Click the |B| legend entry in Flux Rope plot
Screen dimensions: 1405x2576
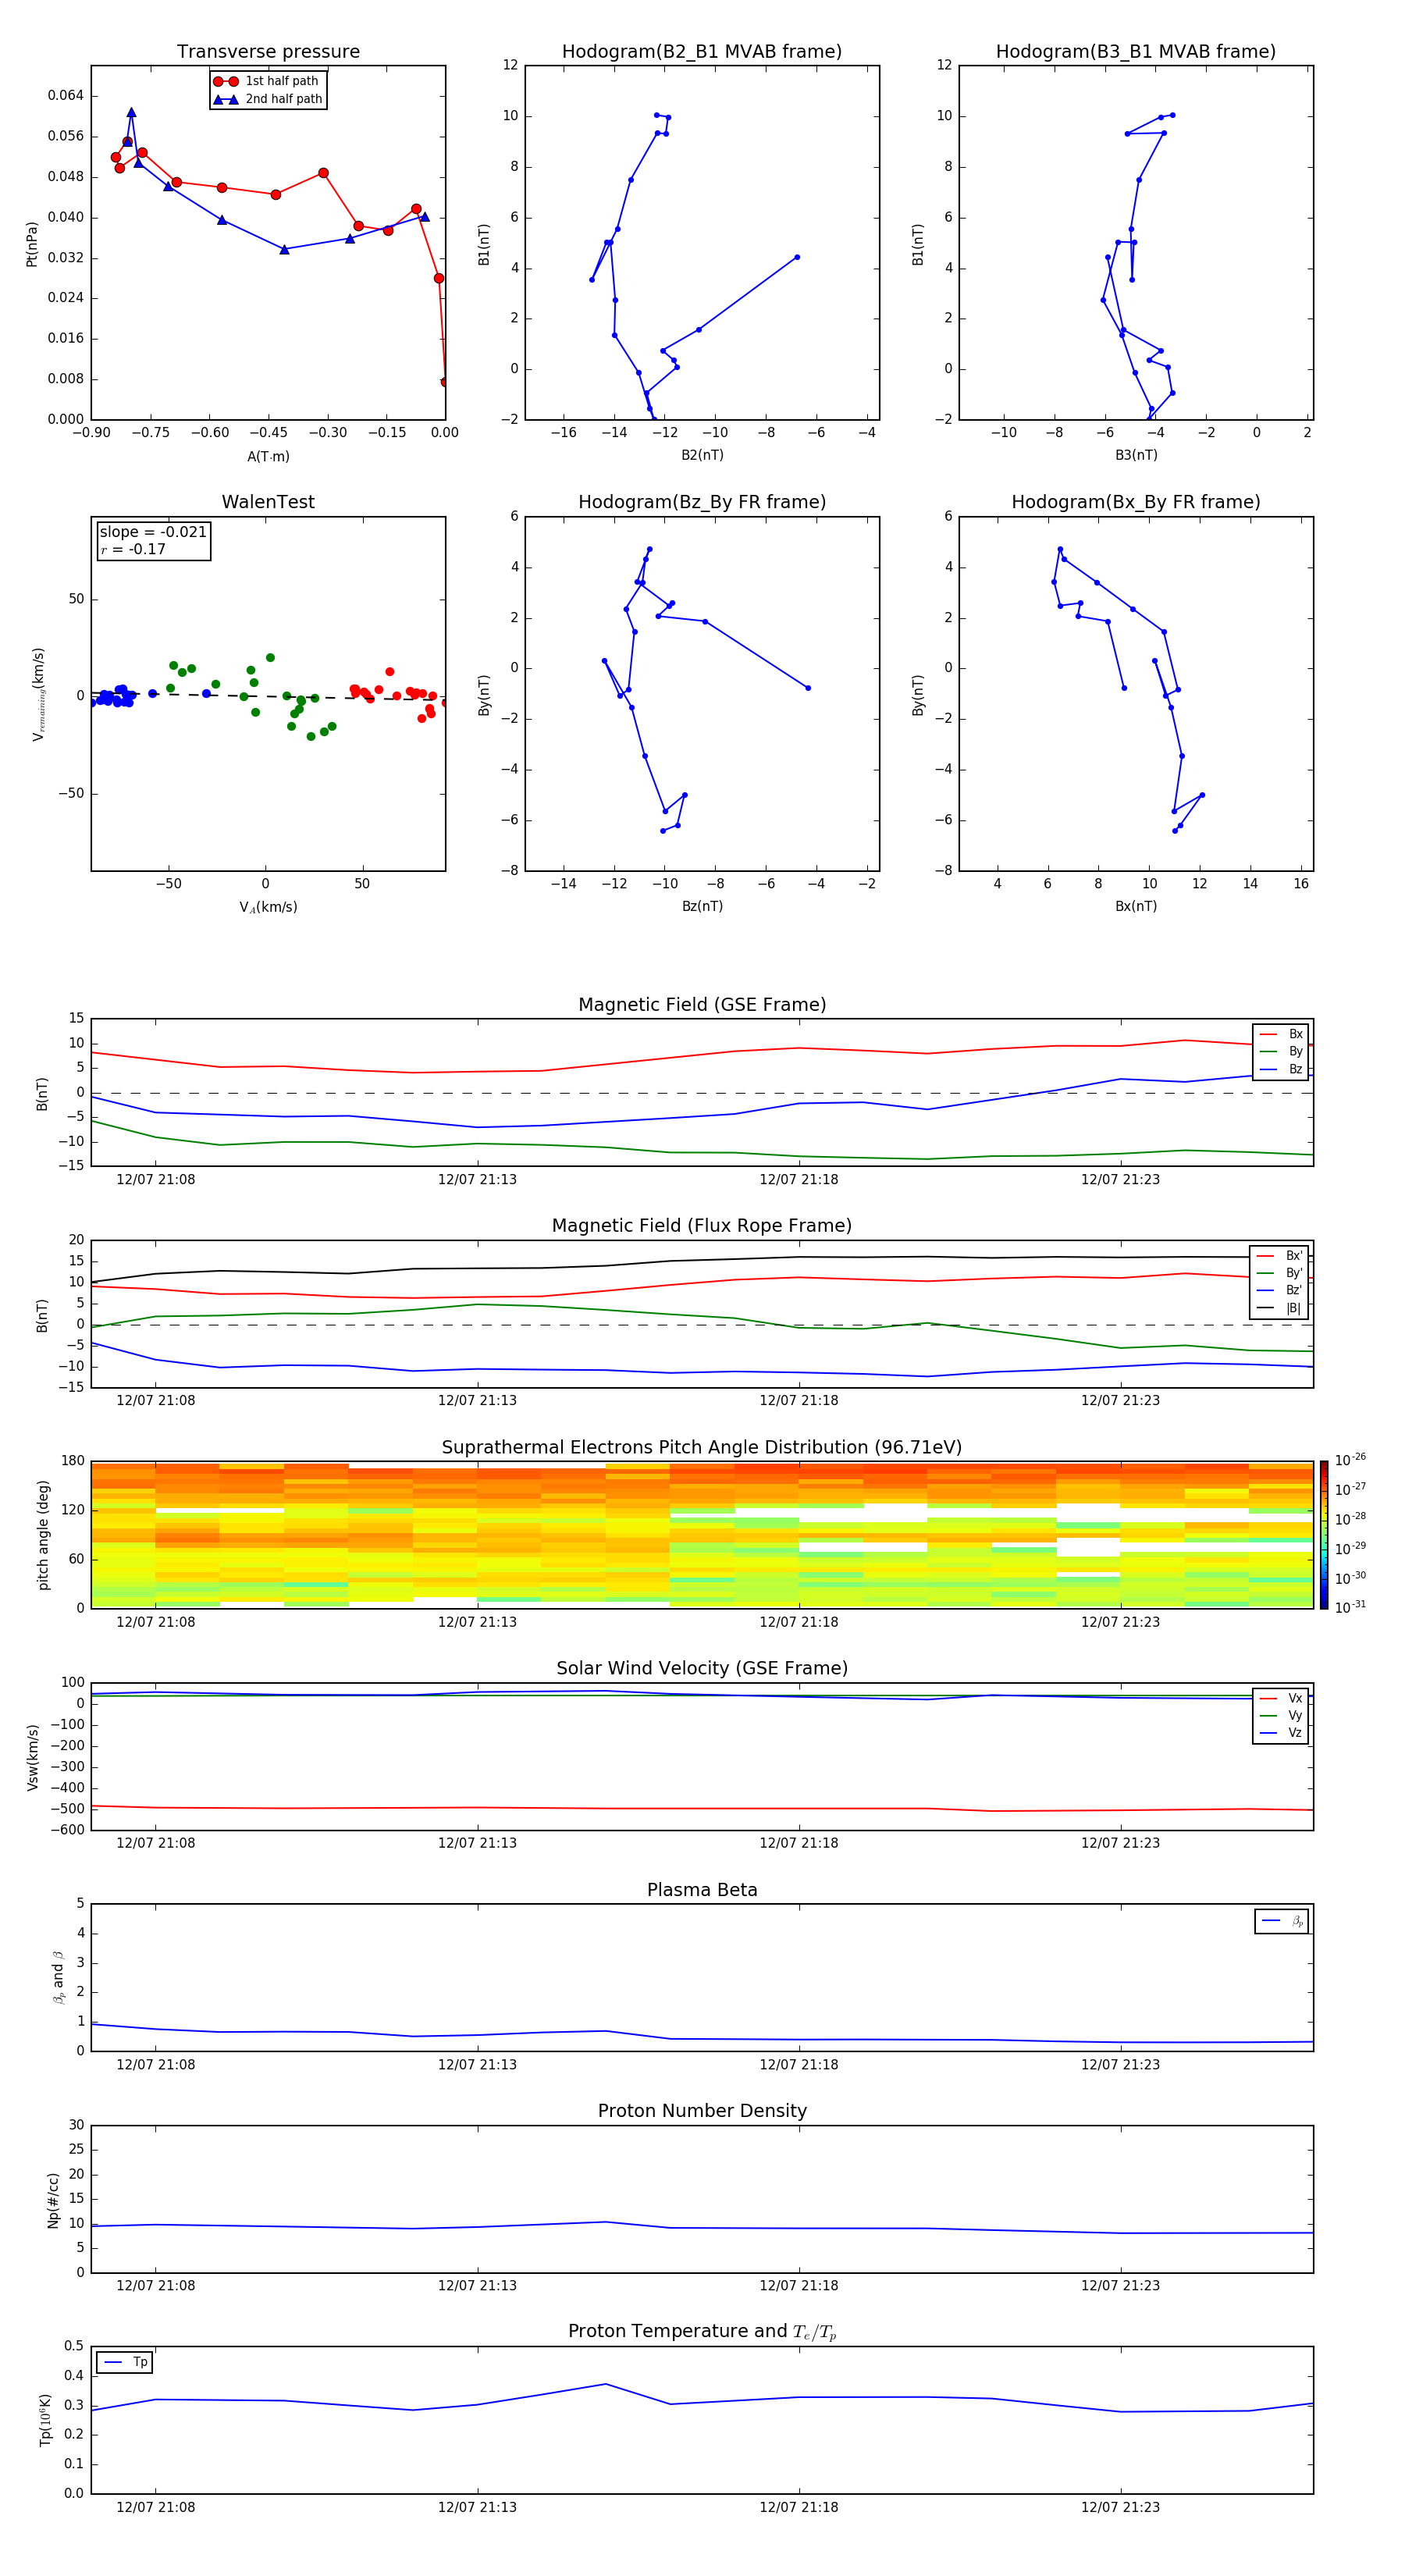[1280, 1308]
